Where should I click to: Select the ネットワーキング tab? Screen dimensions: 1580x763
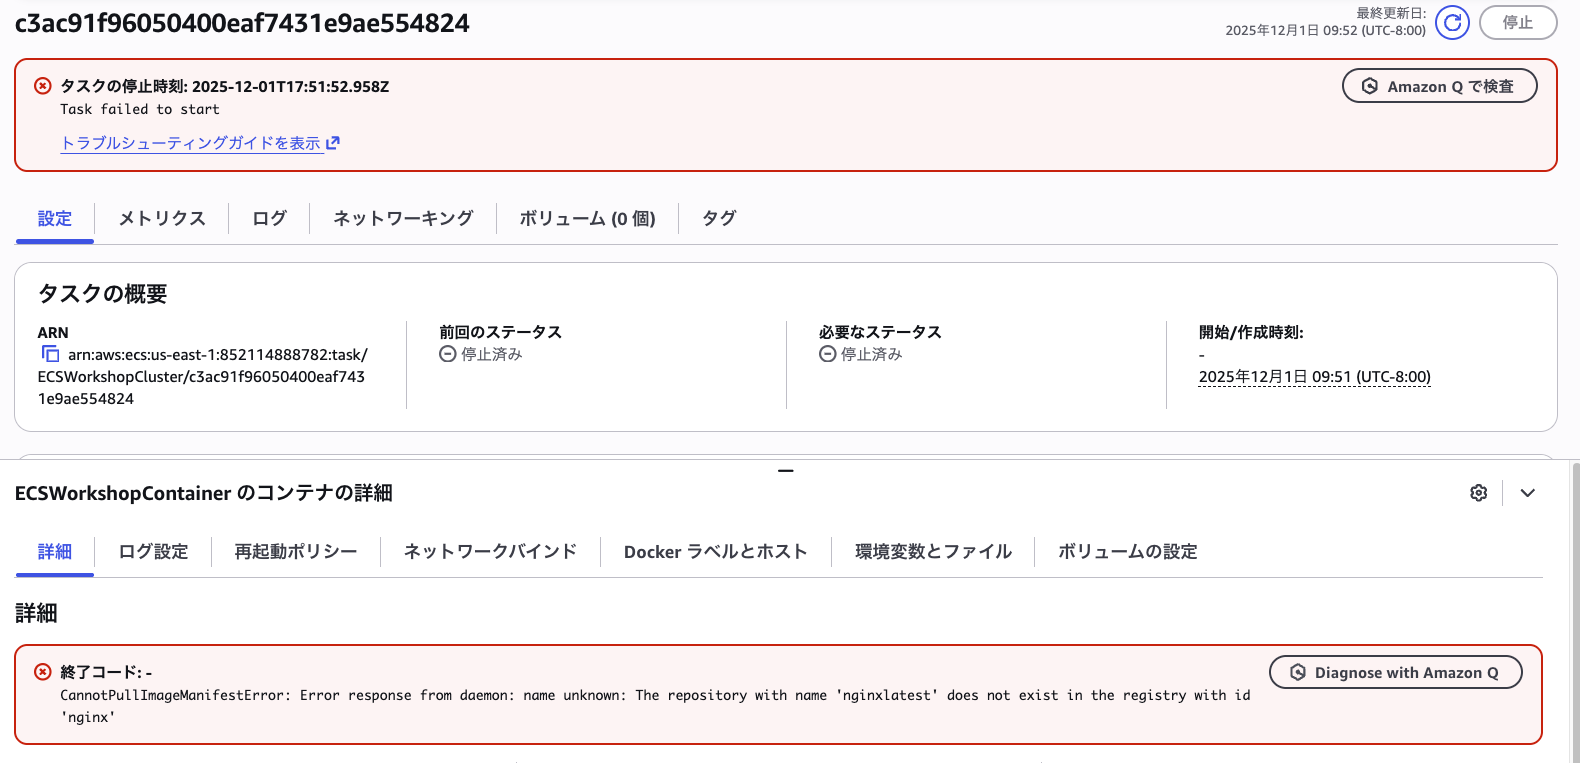point(403,218)
